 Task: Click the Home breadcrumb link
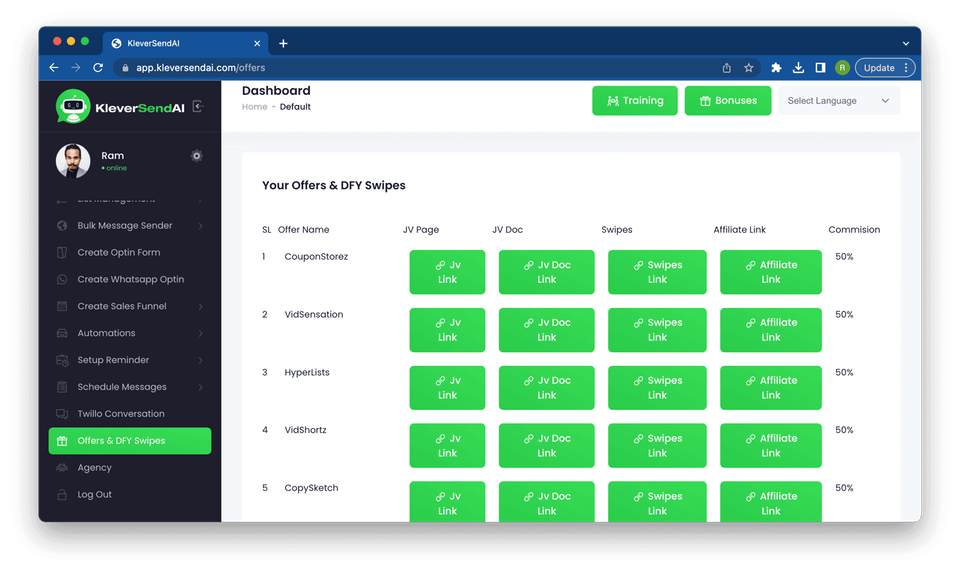coord(255,107)
